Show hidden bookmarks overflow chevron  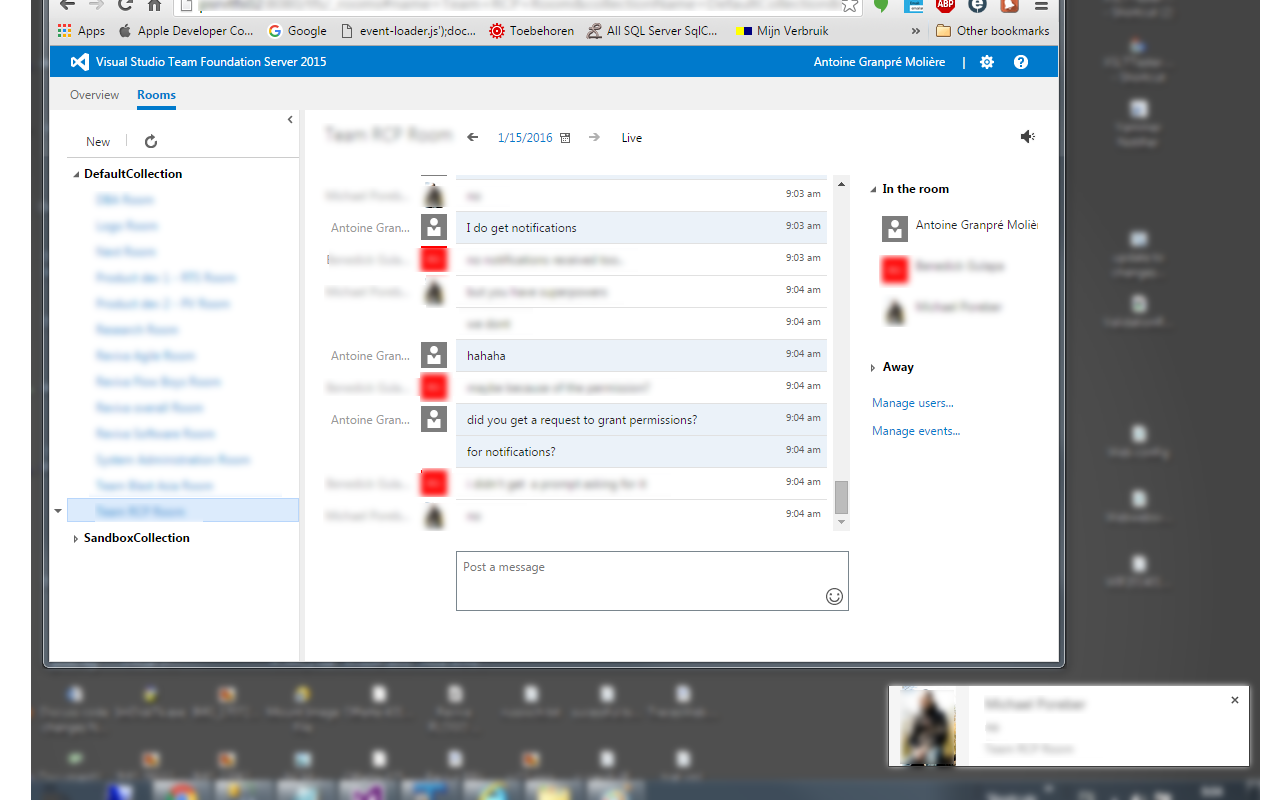pyautogui.click(x=915, y=31)
